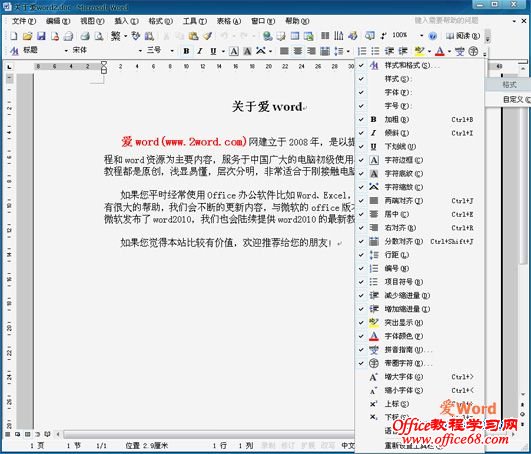Screen dimensions: 531x454
Task: Click the Bullets list toolbar icon
Action: (375, 51)
